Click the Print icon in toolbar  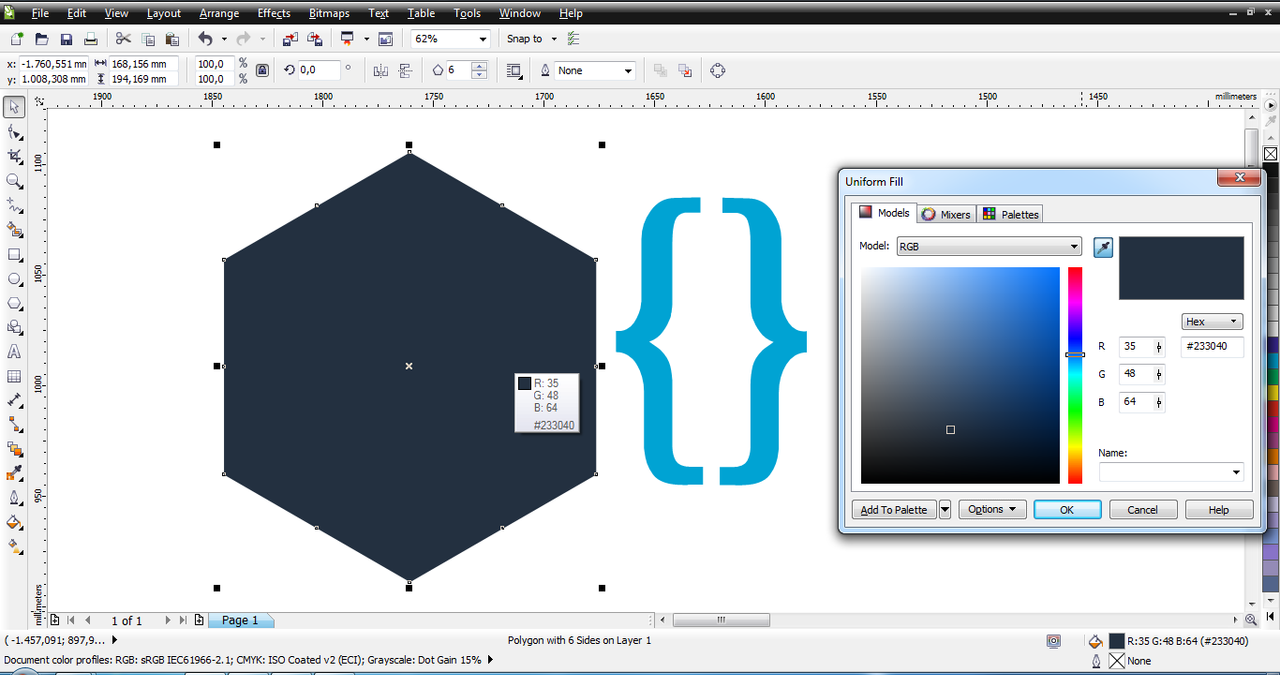point(90,39)
